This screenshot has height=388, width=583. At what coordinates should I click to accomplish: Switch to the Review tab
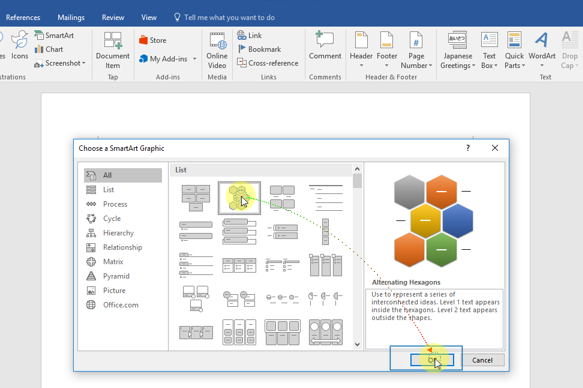tap(113, 17)
